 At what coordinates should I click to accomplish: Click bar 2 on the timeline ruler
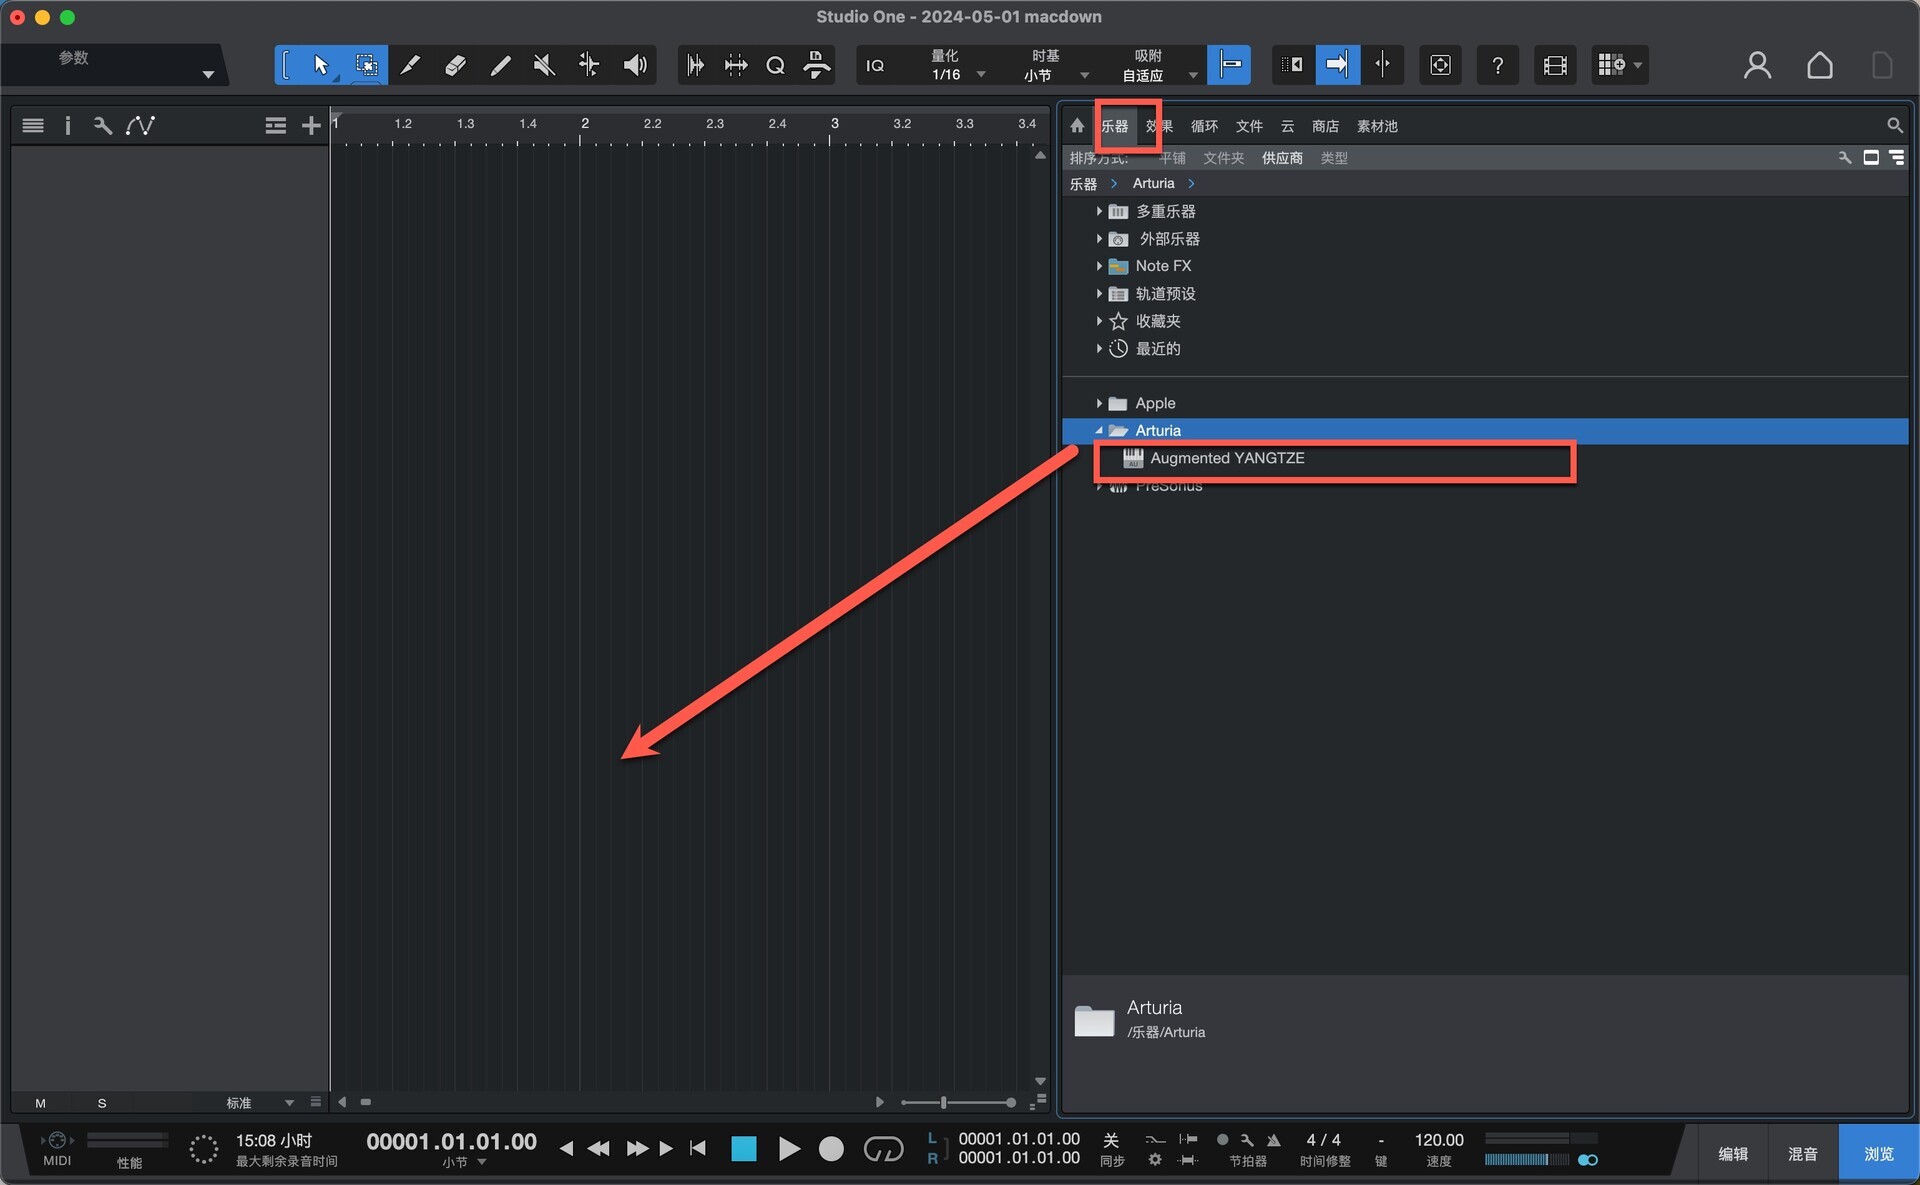[584, 124]
